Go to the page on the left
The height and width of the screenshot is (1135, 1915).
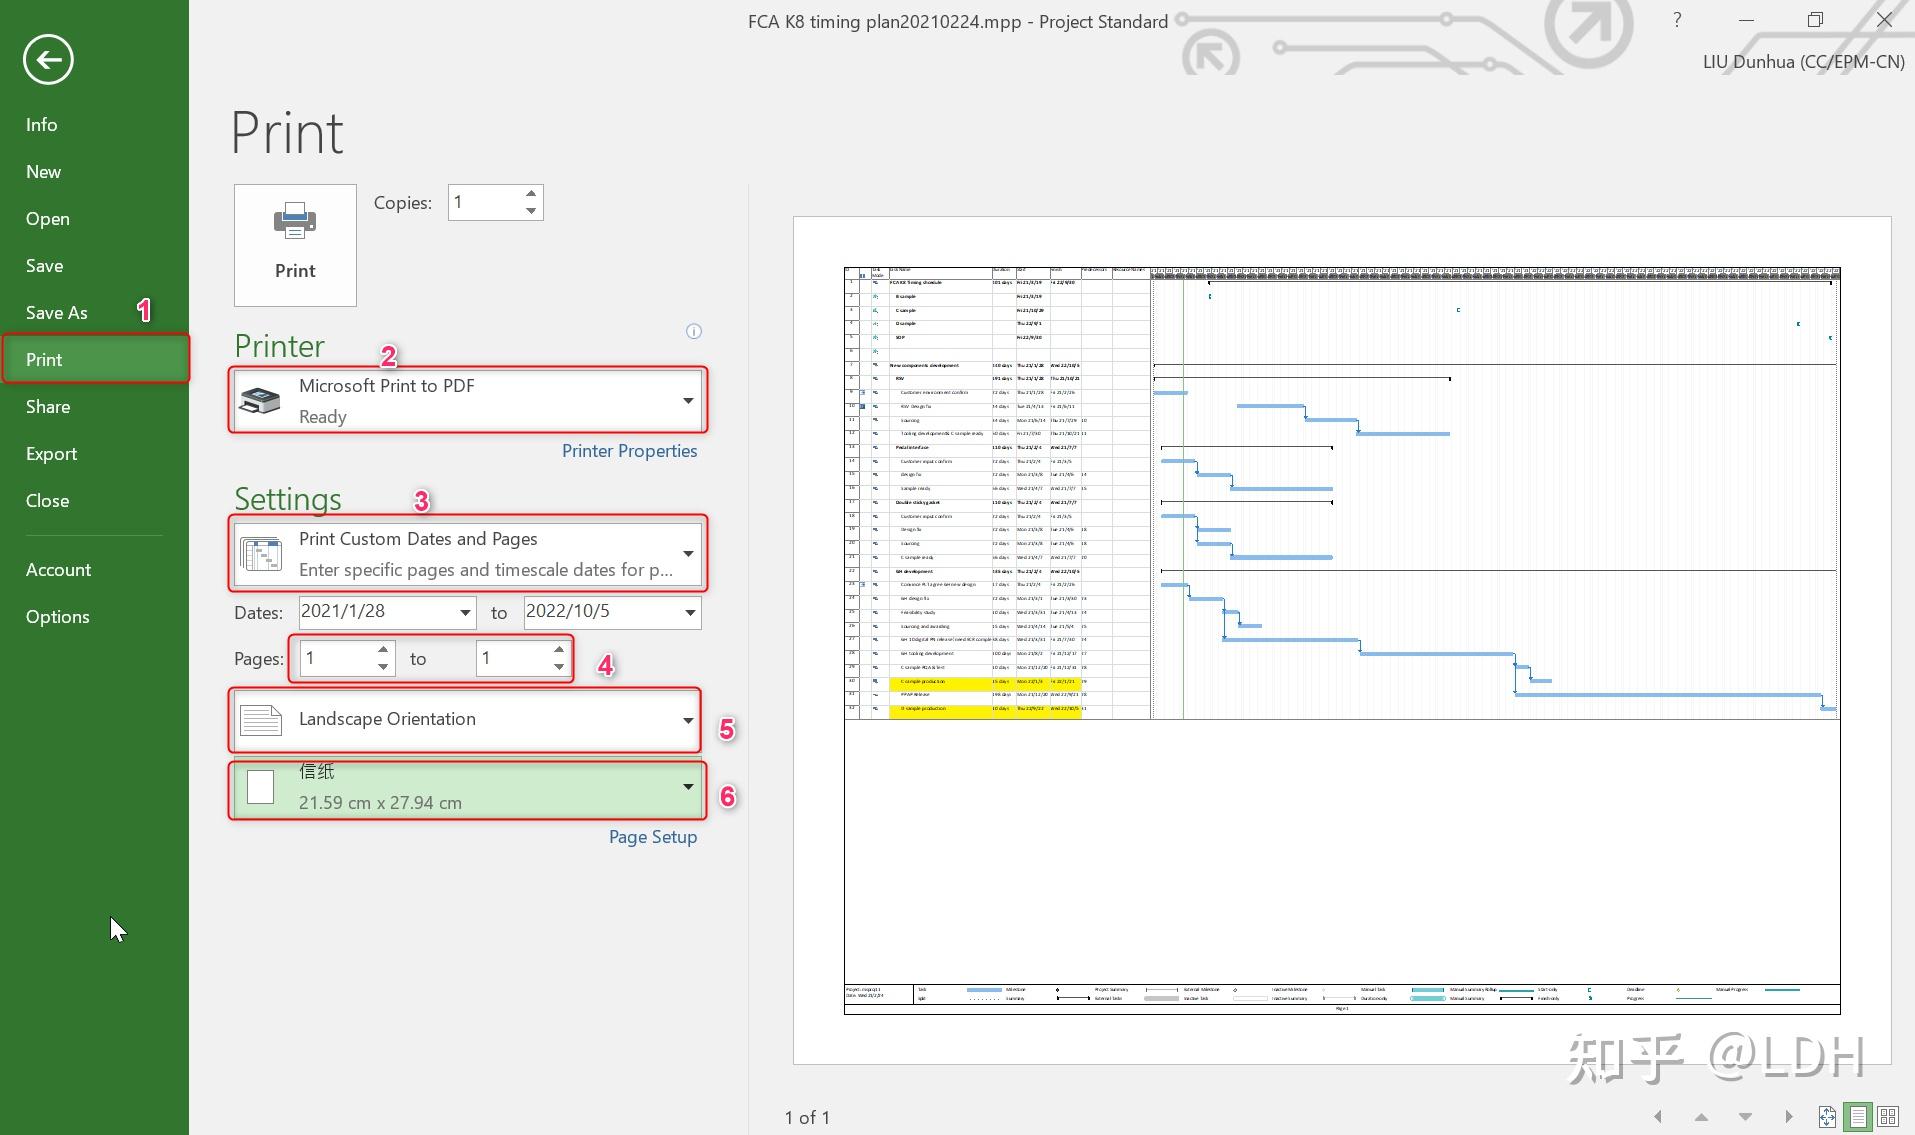[x=1657, y=1117]
